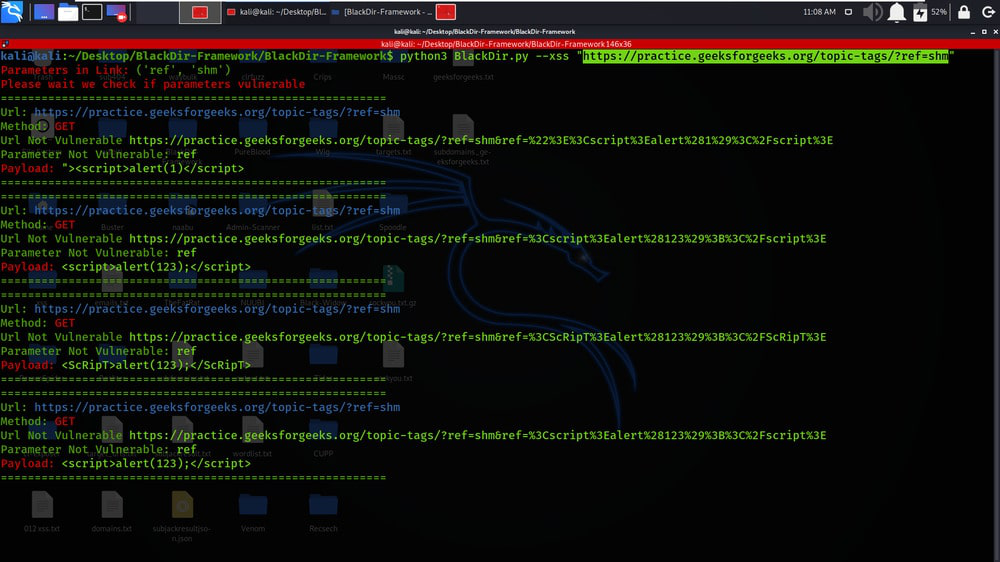Lock the screen with the padlock icon
The height and width of the screenshot is (562, 1000).
tap(964, 11)
